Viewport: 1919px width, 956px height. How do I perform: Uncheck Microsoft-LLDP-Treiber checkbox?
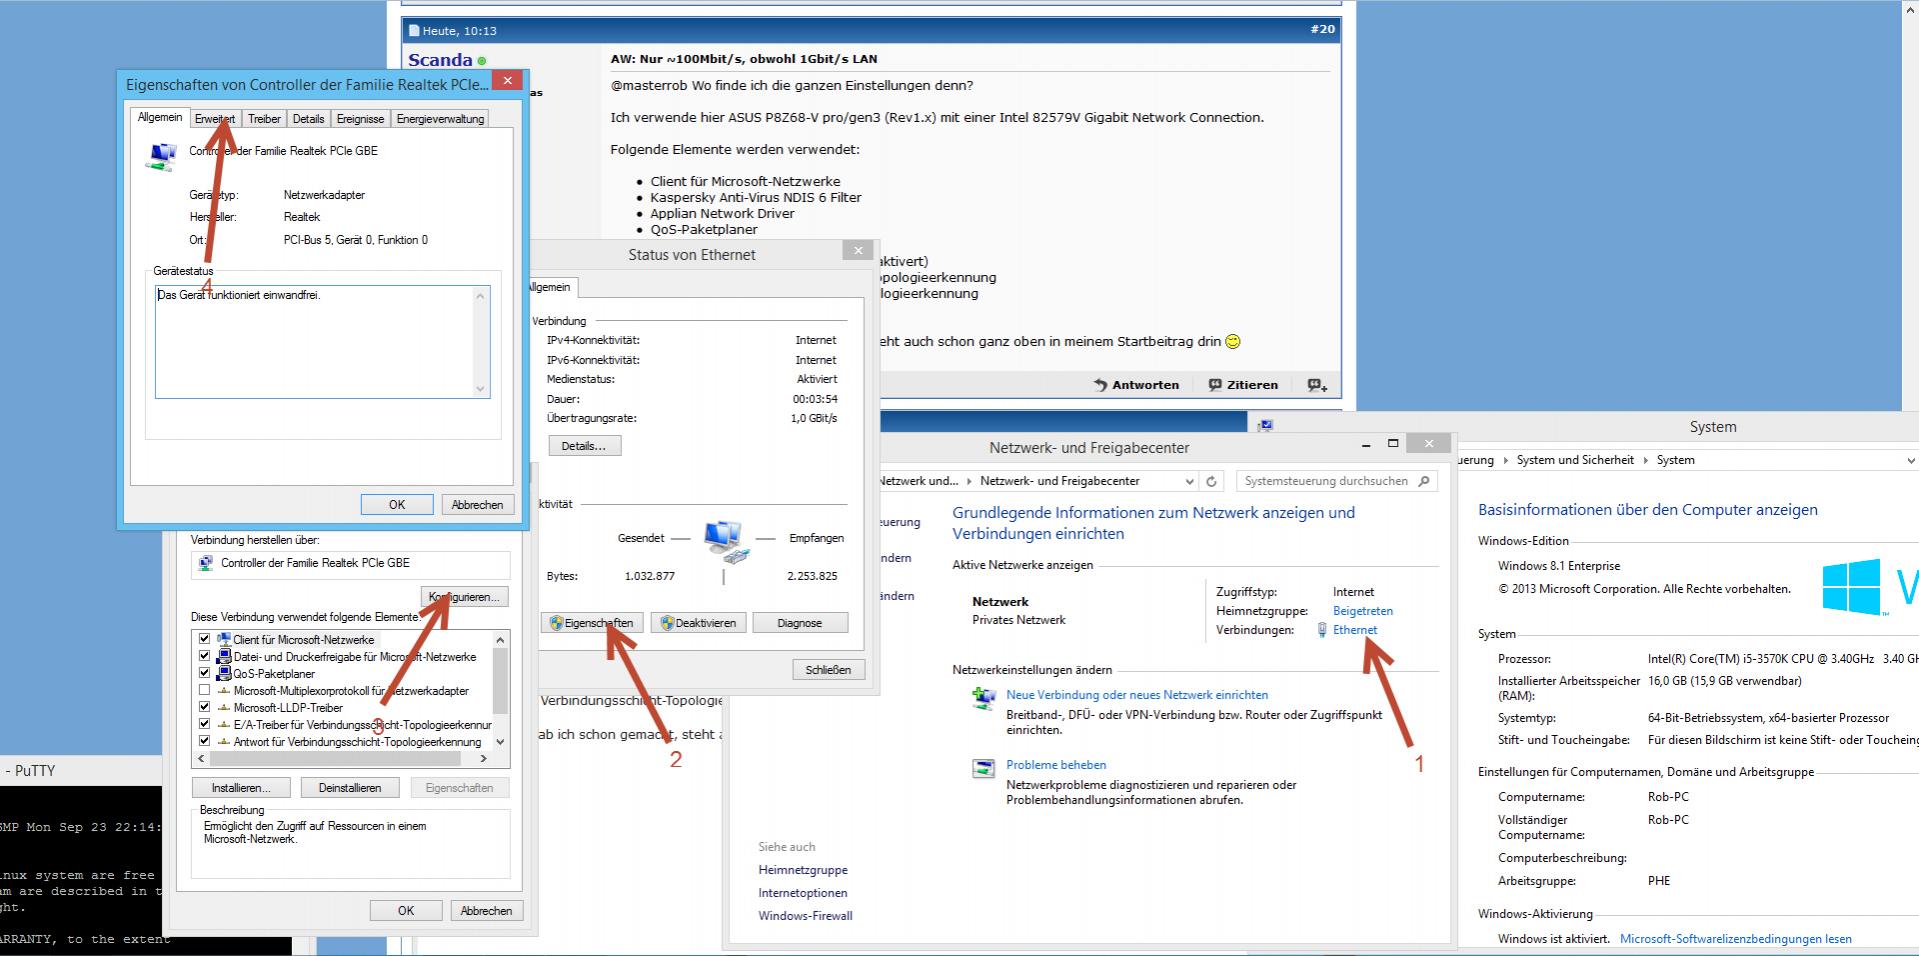click(x=205, y=707)
